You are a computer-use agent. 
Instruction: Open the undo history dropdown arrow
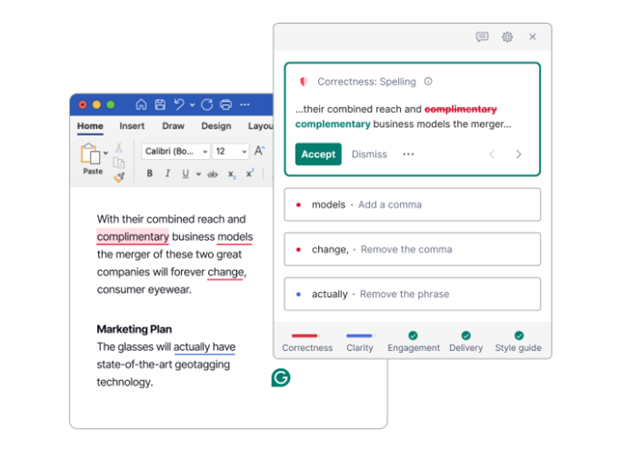pos(192,105)
